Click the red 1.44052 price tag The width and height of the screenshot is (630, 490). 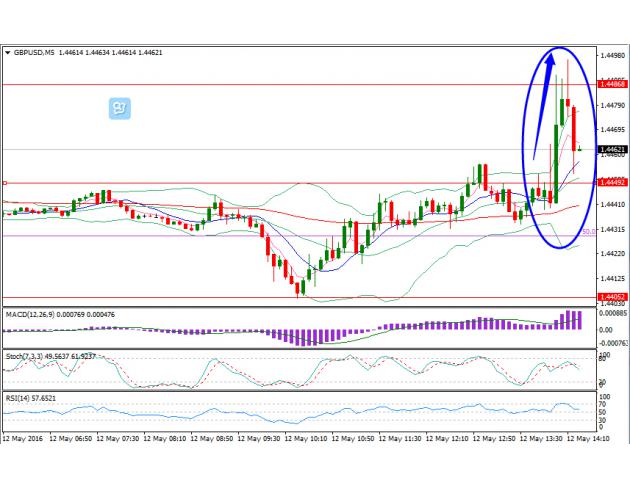[611, 297]
